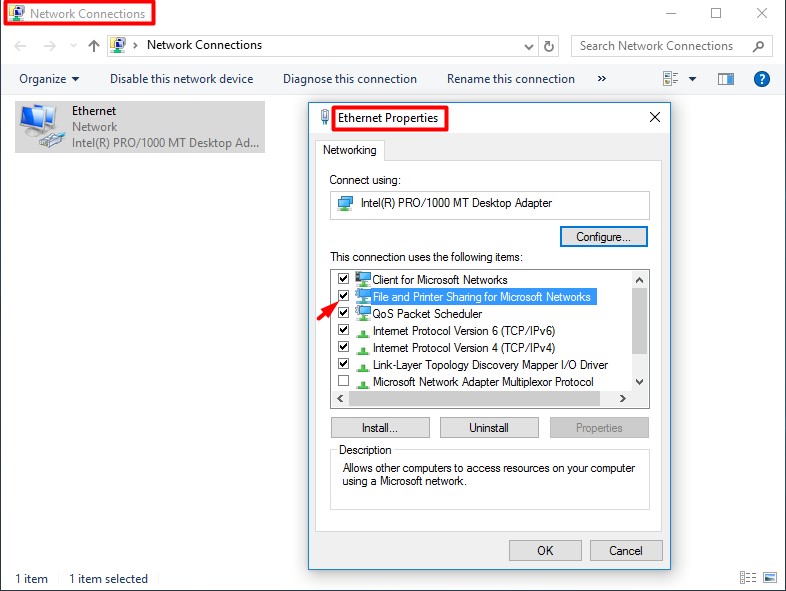This screenshot has width=786, height=591.
Task: Click the list scroll down arrow
Action: click(639, 381)
